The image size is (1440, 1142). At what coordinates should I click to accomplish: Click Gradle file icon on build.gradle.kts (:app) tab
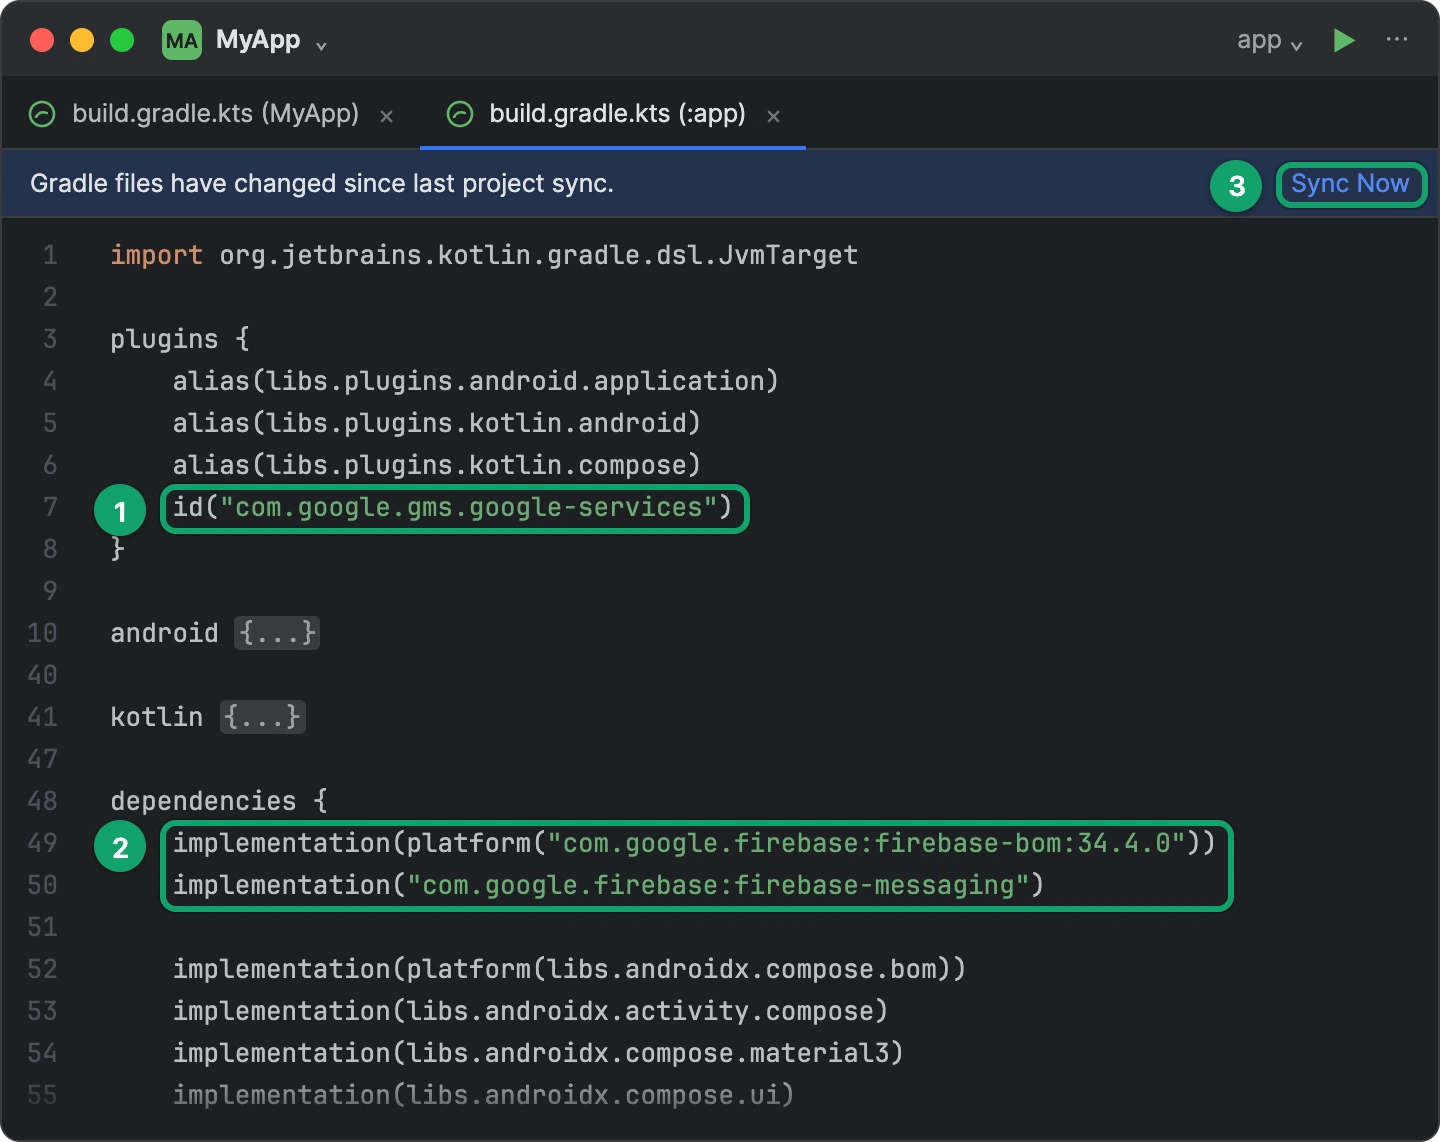click(x=459, y=114)
